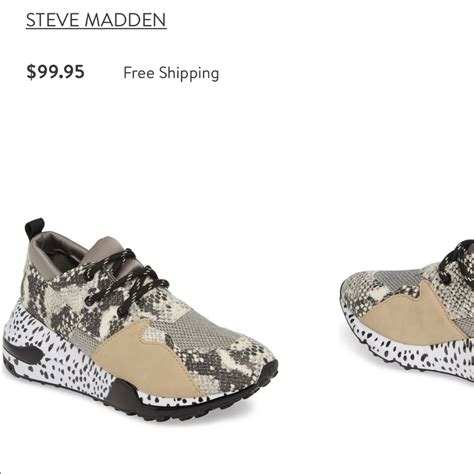
Task: Click the black heel pull tab on left sneaker
Action: [x=34, y=228]
